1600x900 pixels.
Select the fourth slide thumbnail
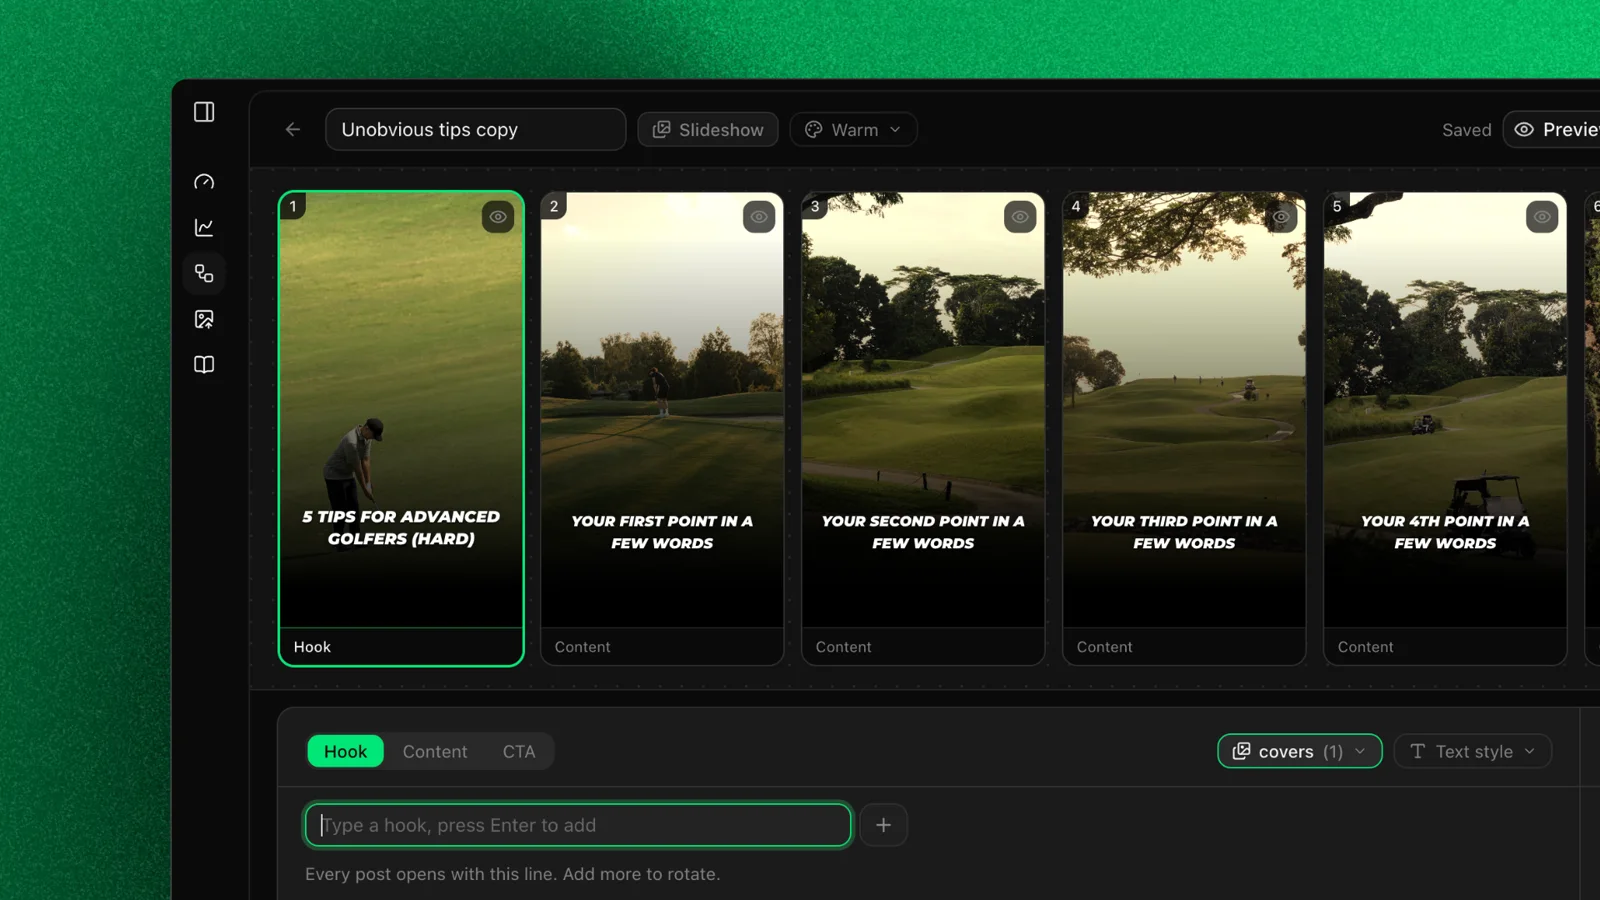coord(1184,428)
